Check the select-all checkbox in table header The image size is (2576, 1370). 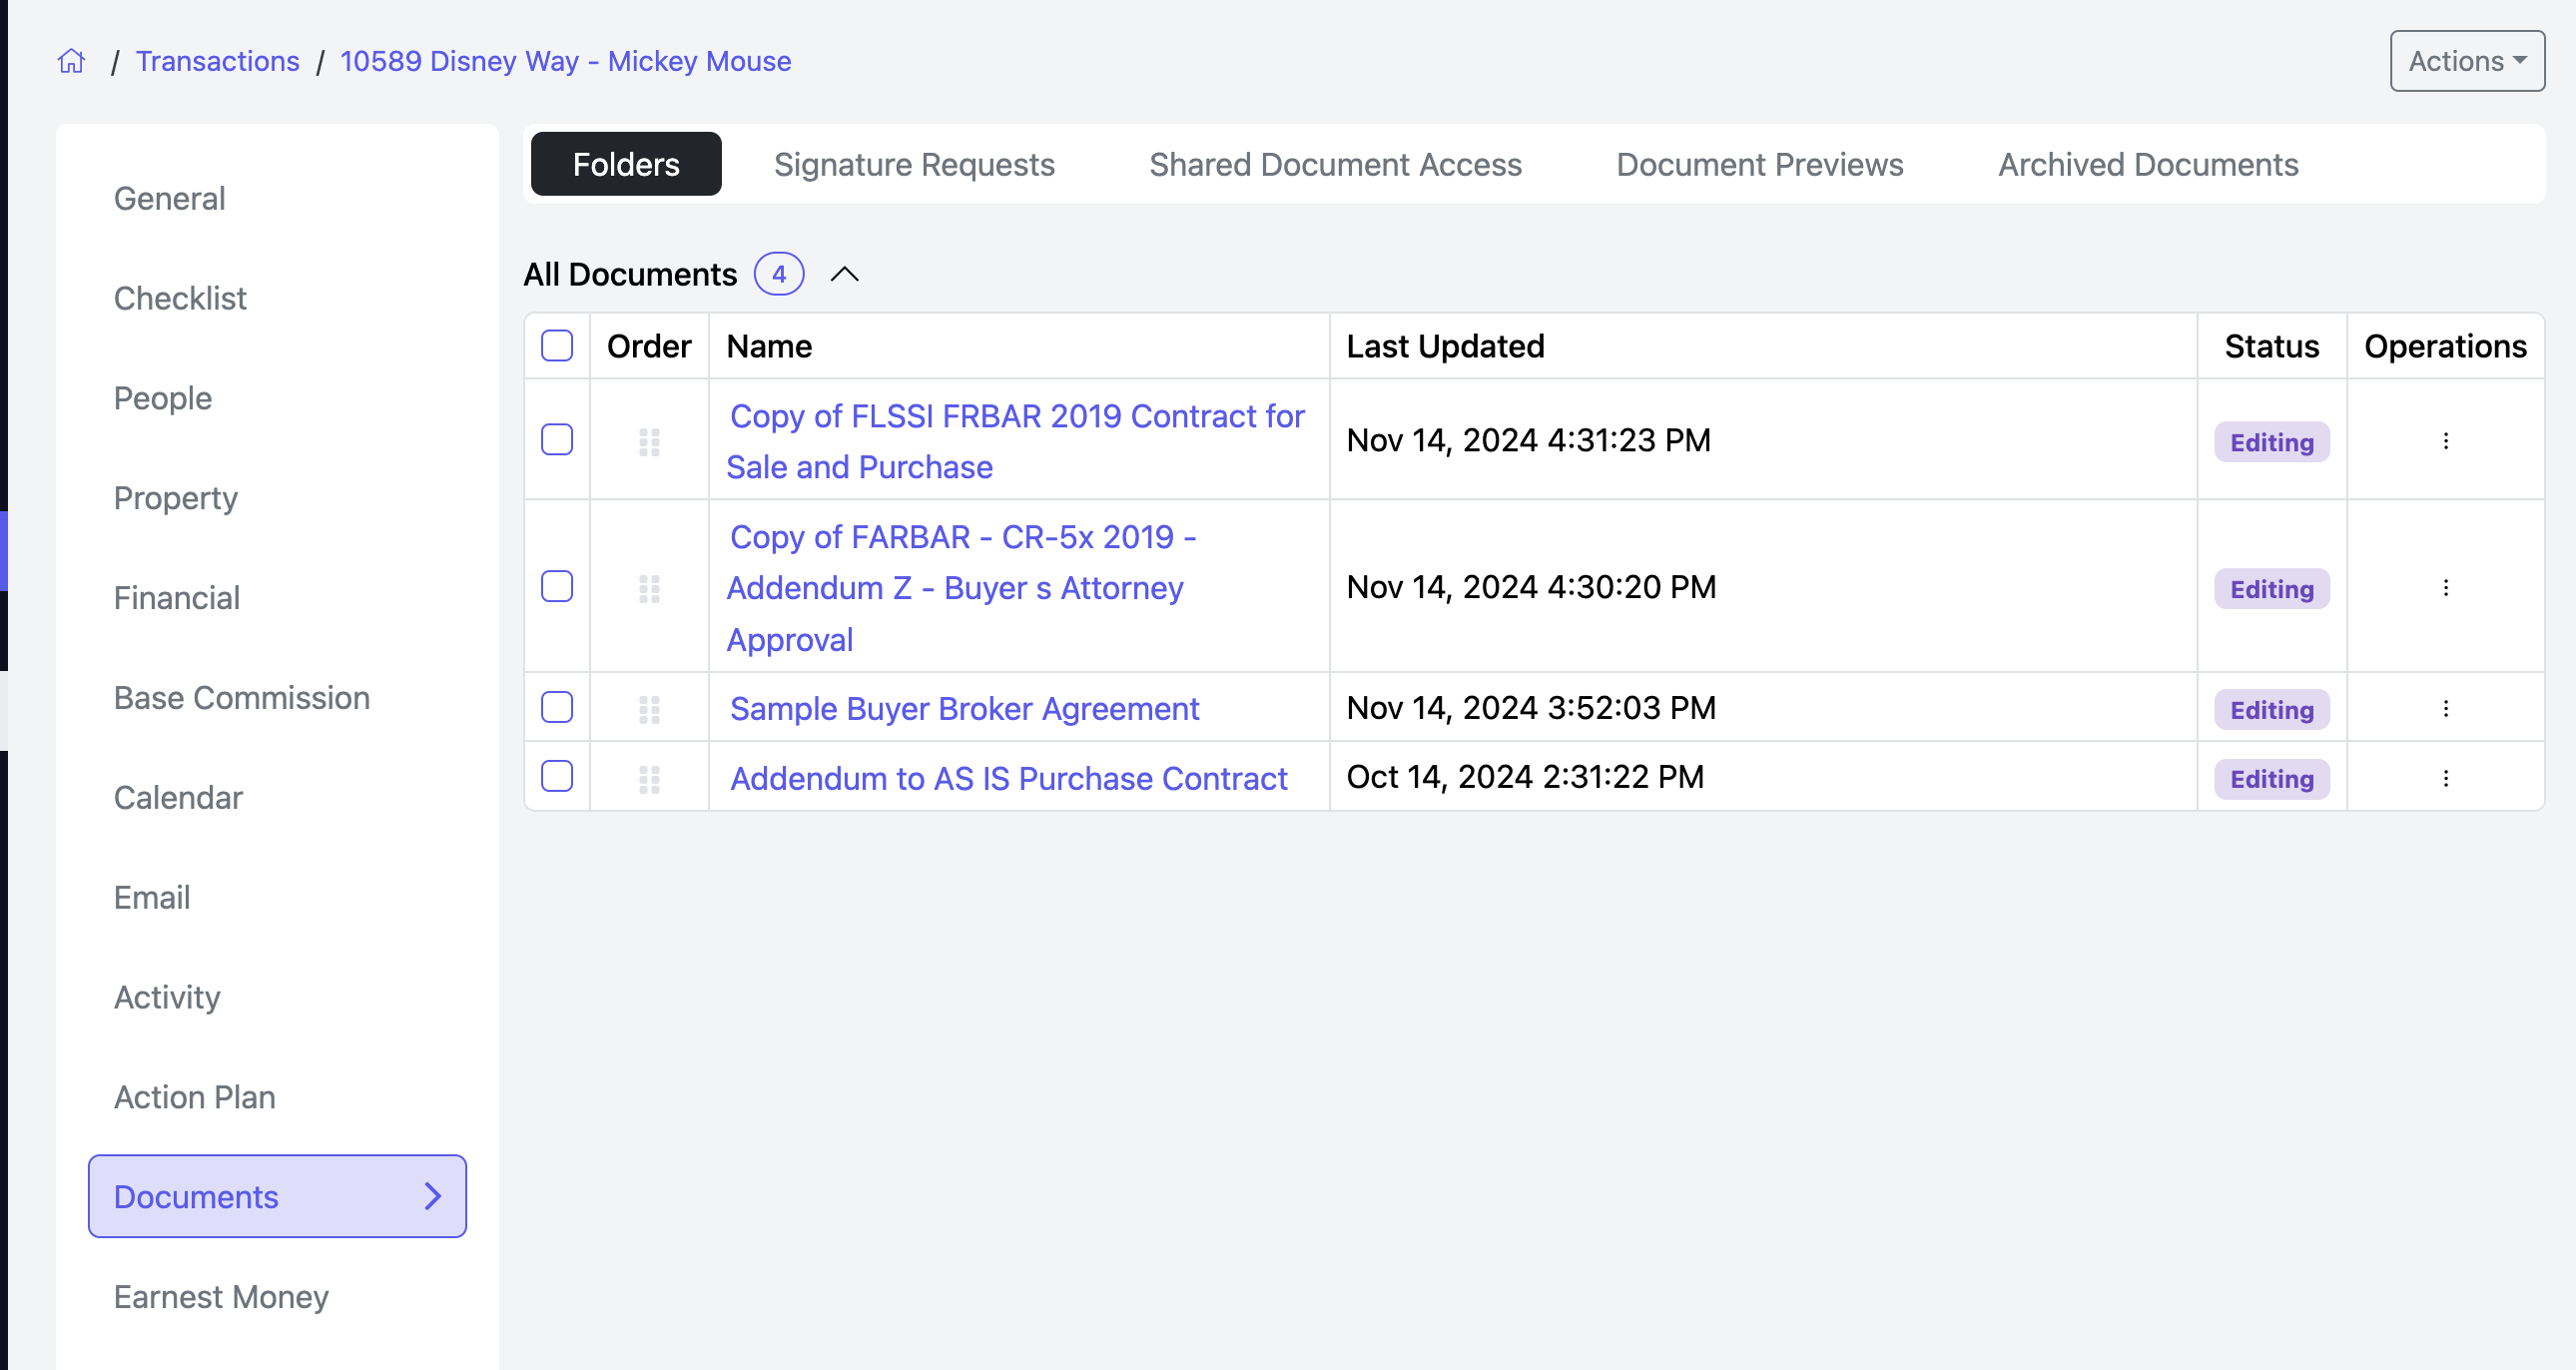point(557,346)
